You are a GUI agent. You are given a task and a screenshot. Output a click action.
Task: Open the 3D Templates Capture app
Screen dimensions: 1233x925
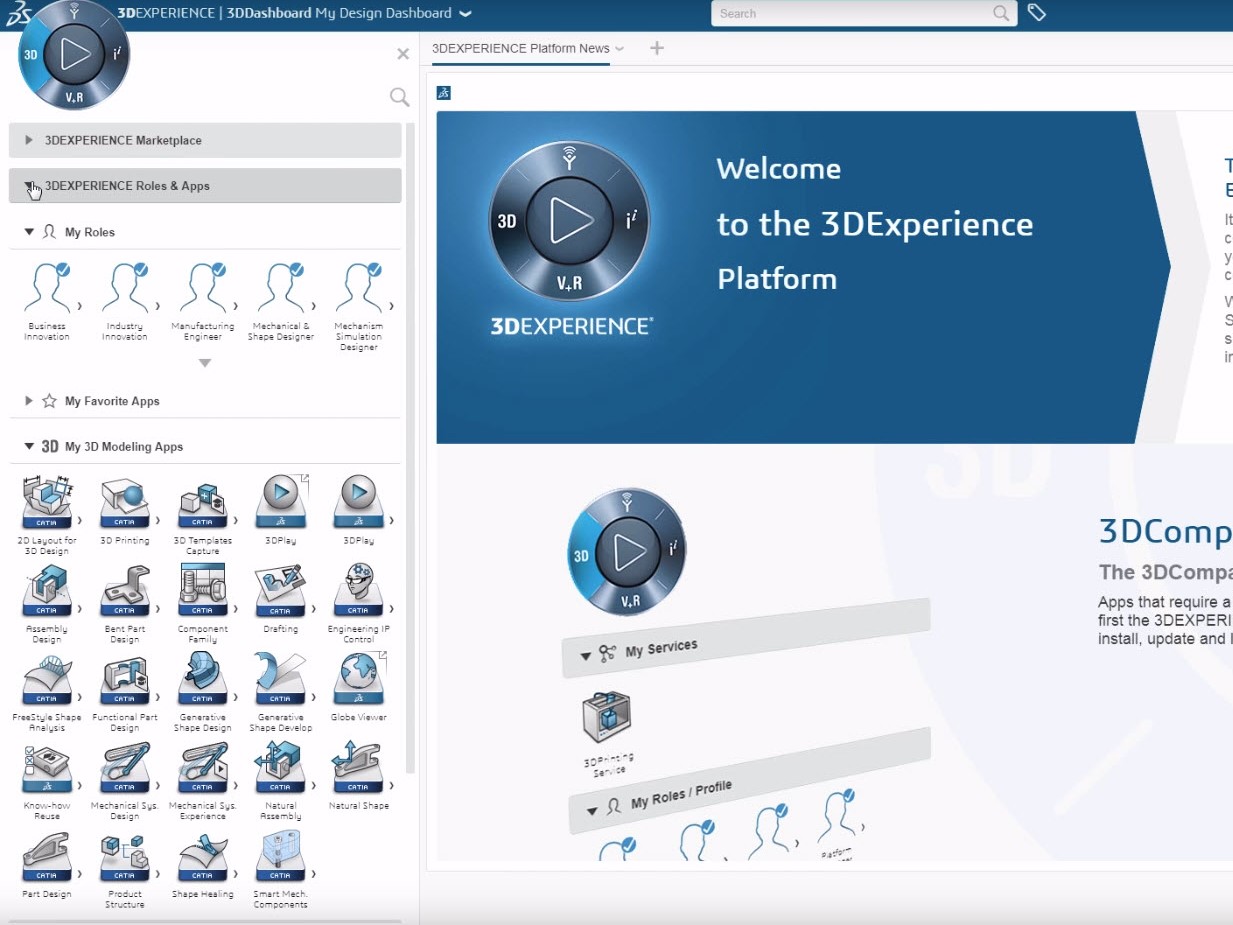[x=203, y=503]
